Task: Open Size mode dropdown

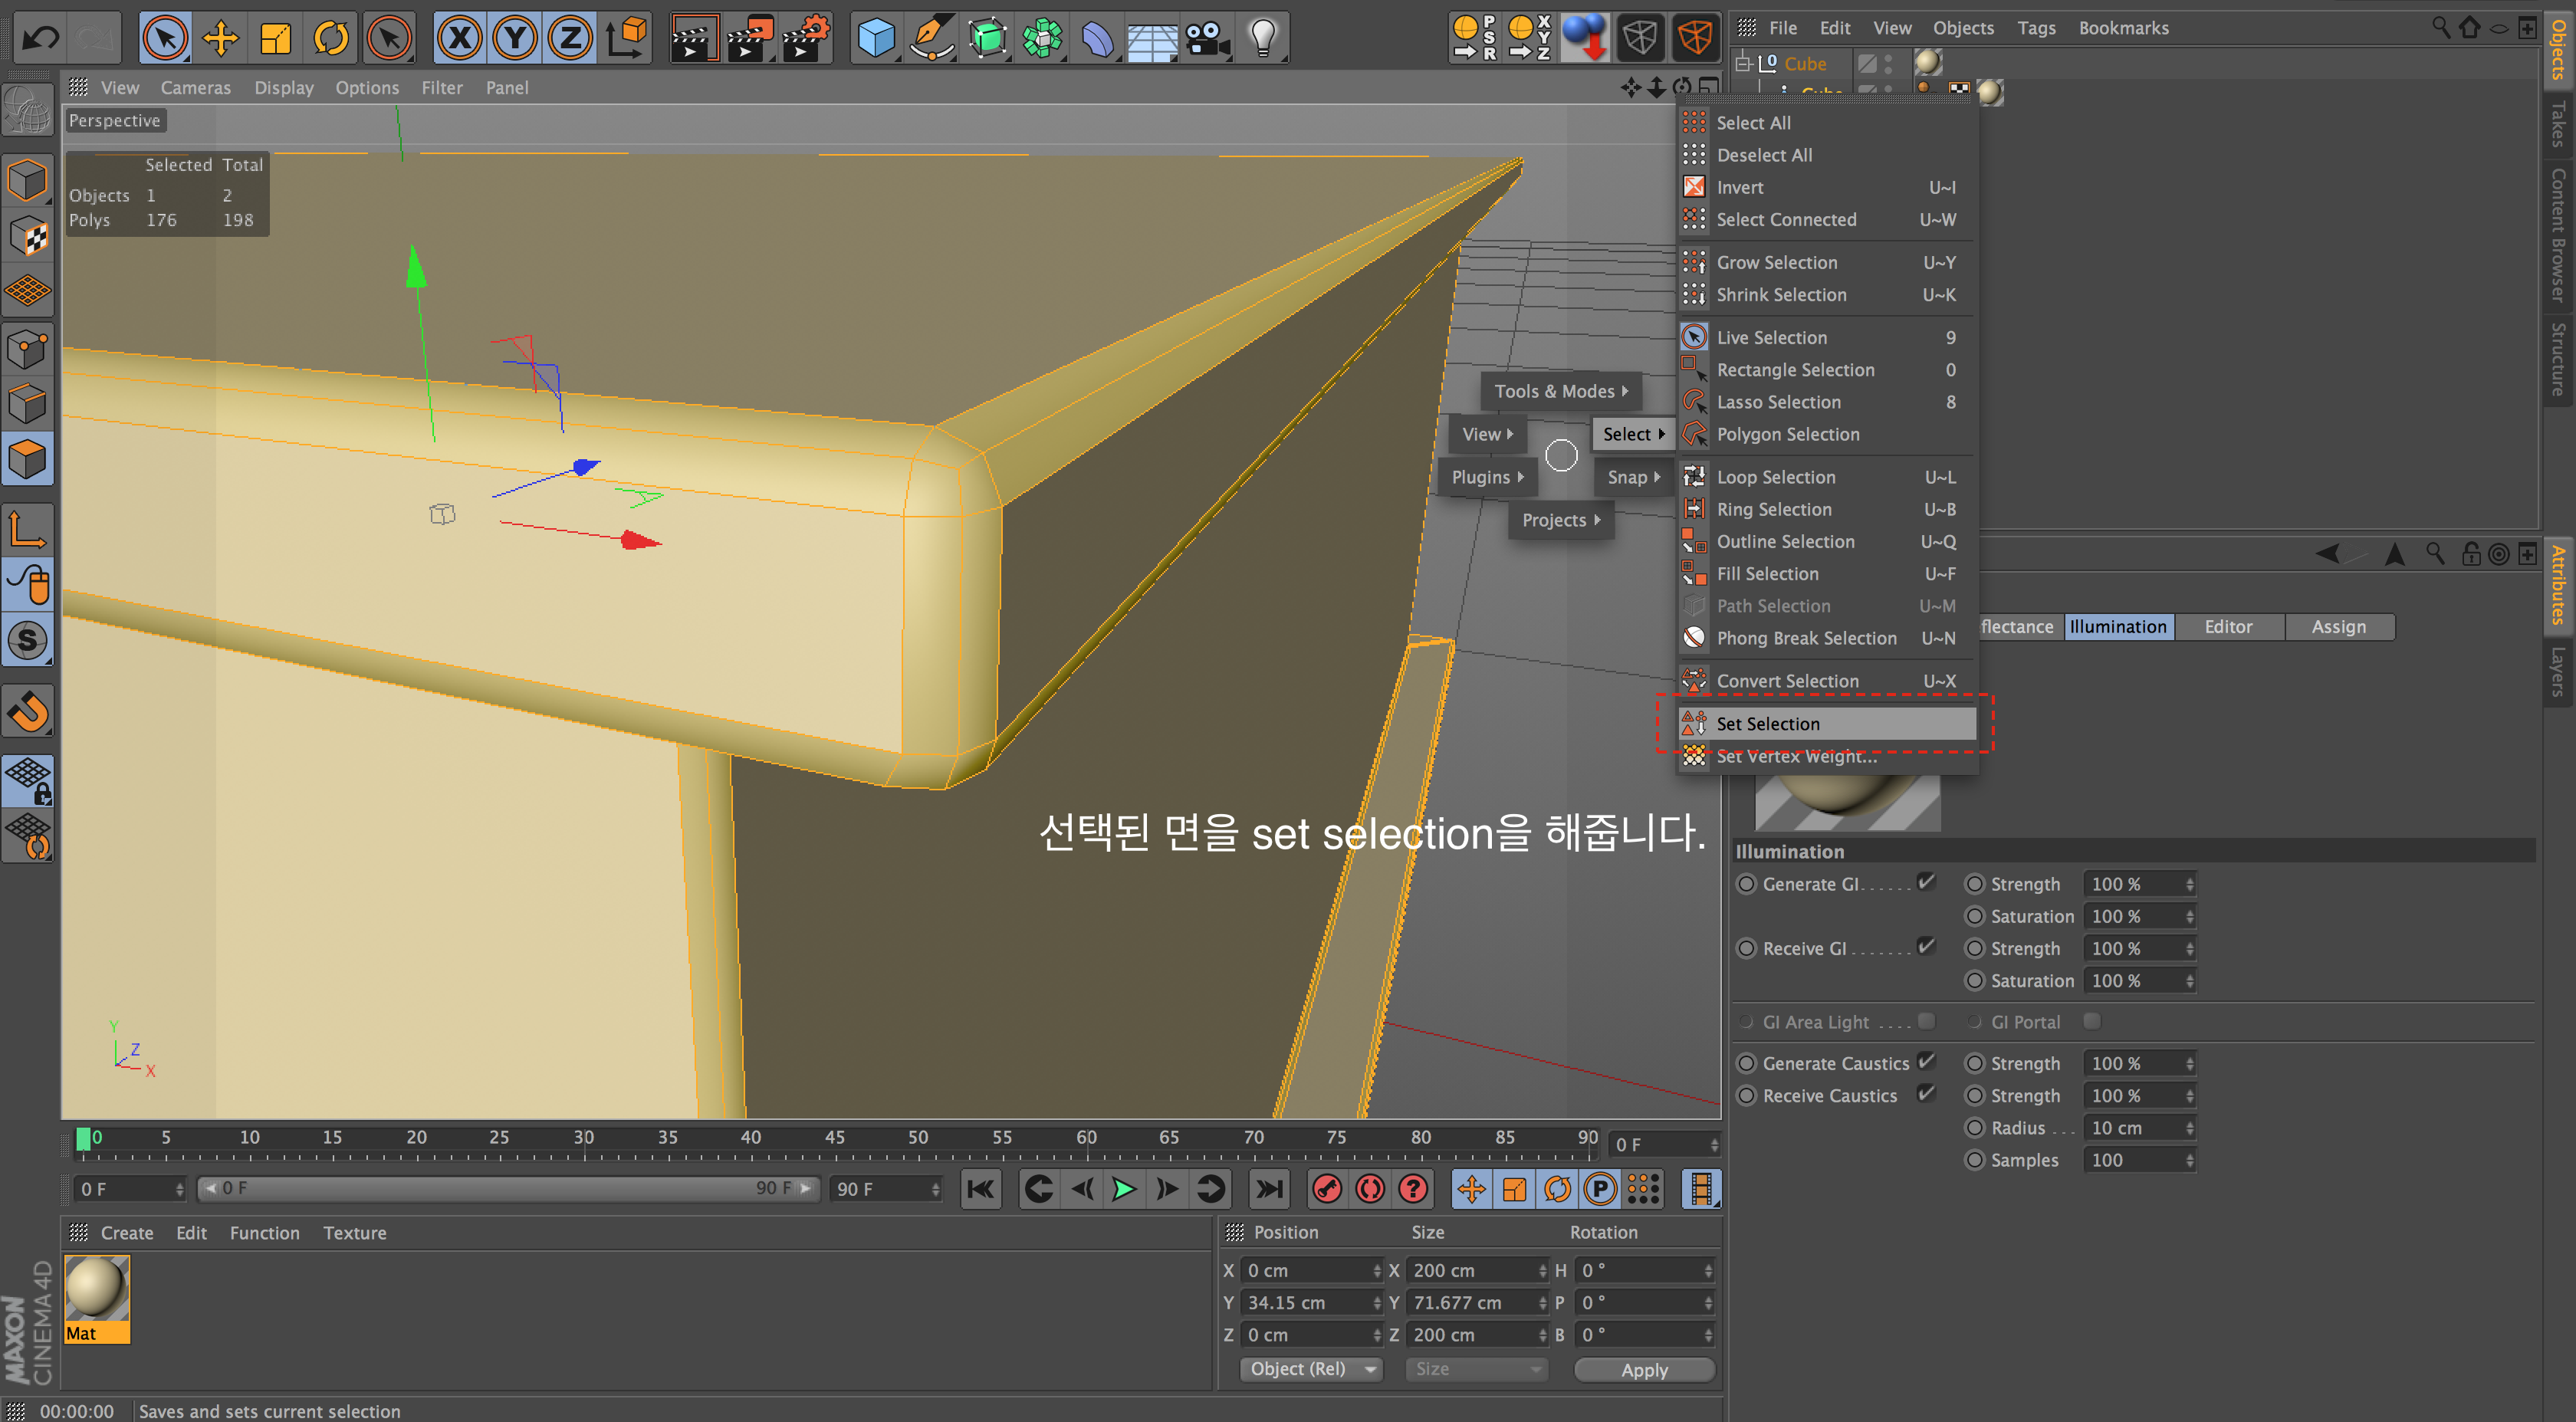Action: coord(1476,1369)
